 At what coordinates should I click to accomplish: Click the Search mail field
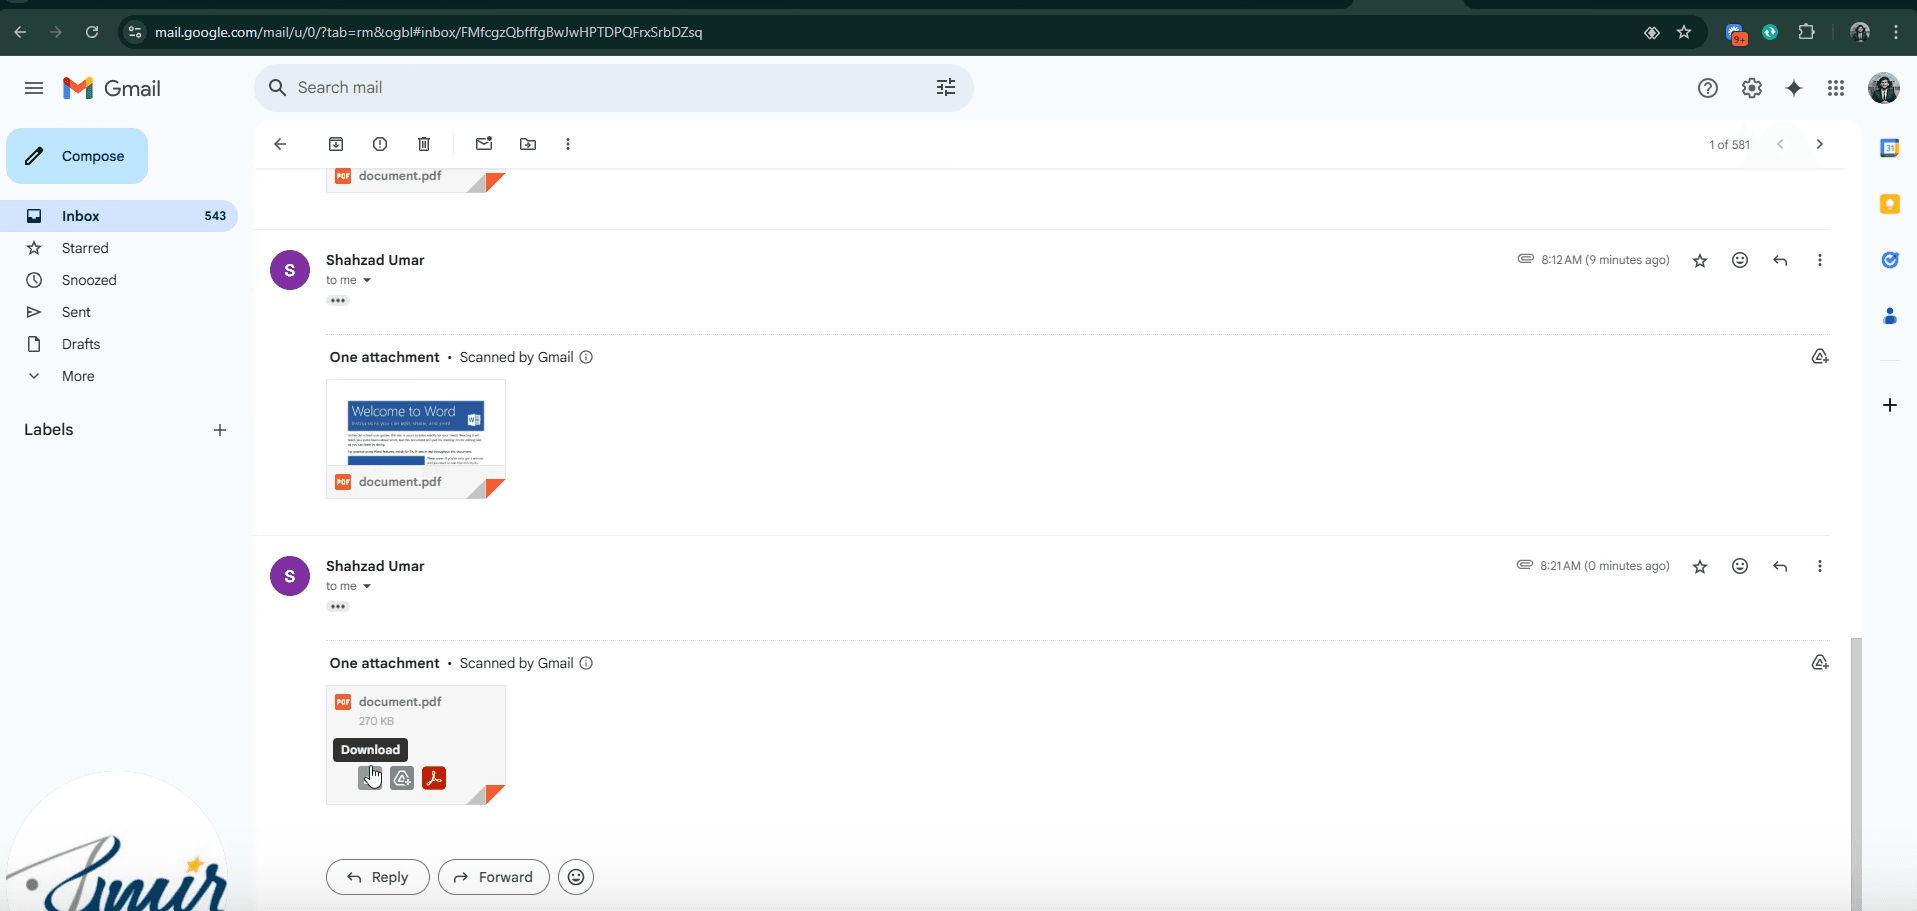click(613, 88)
